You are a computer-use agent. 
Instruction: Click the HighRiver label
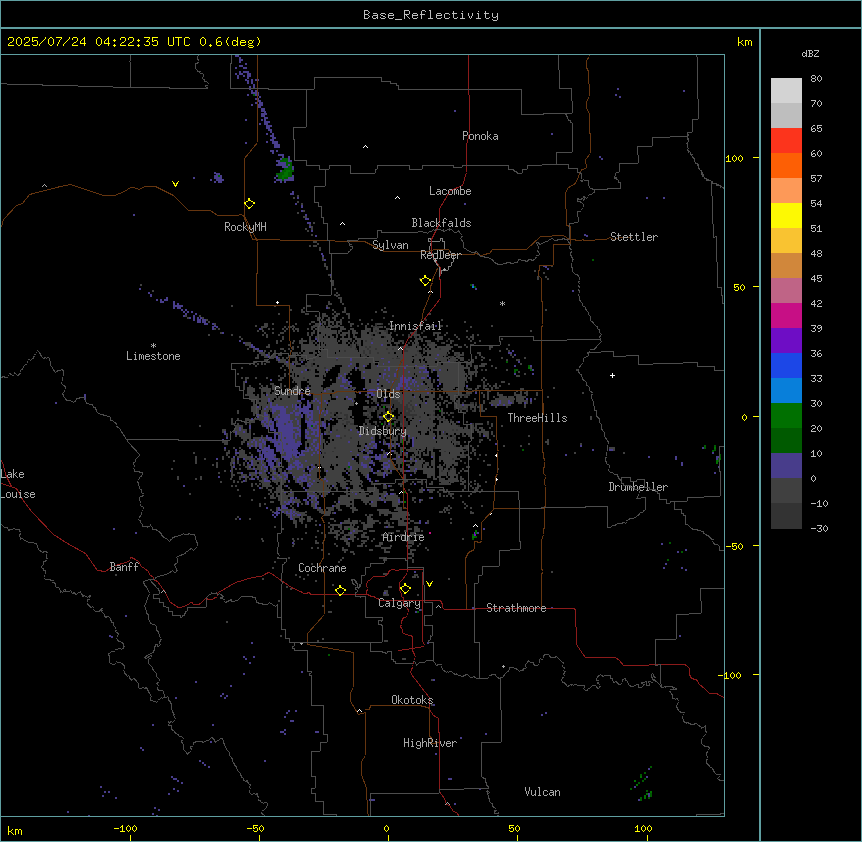430,743
